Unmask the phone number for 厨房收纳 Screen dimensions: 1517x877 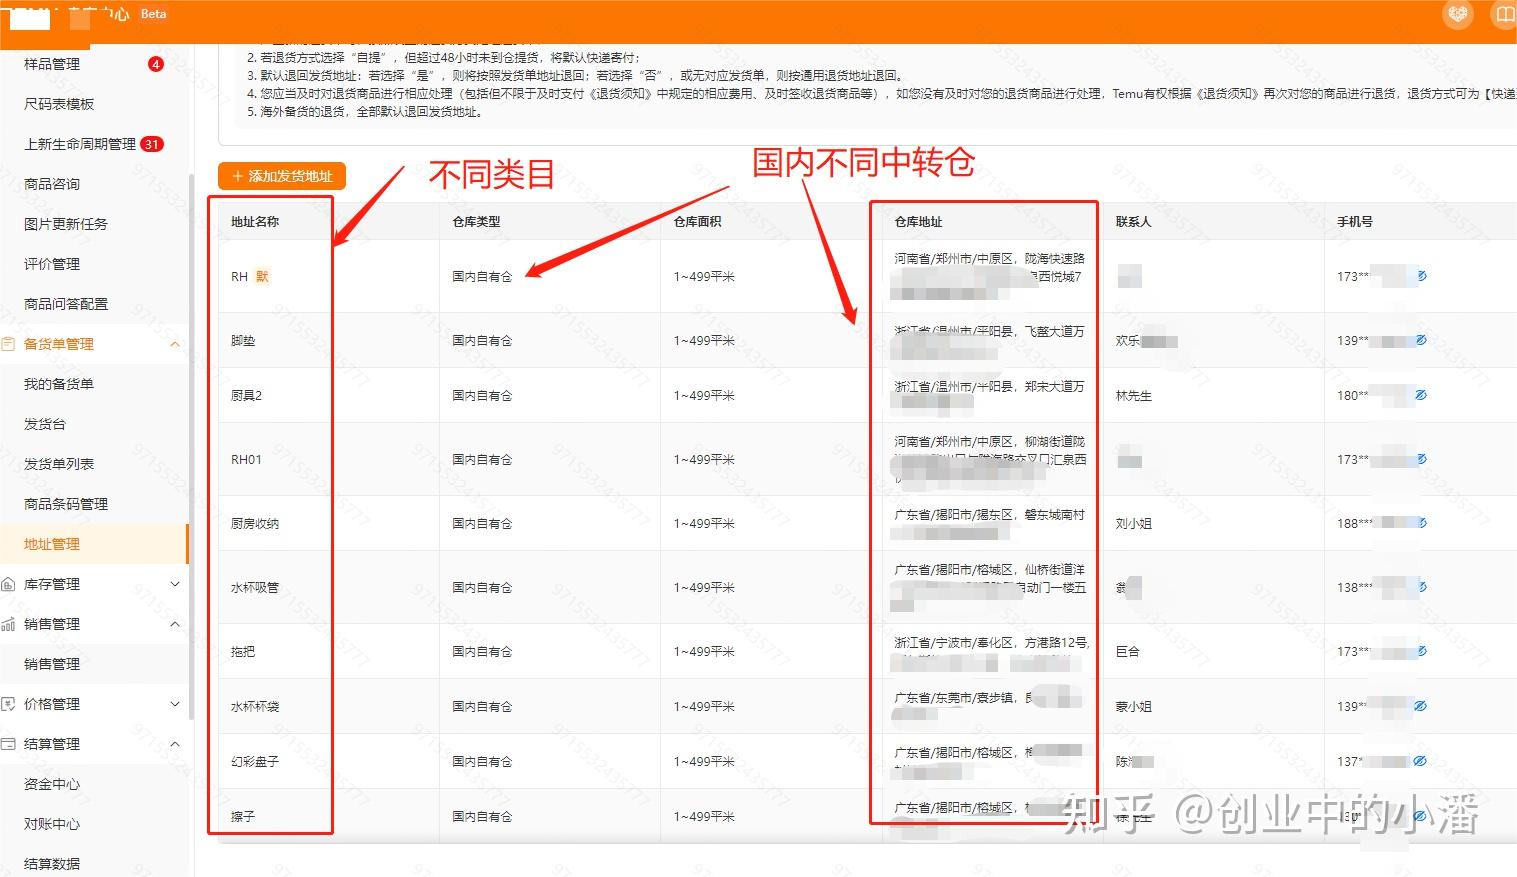tap(1421, 523)
